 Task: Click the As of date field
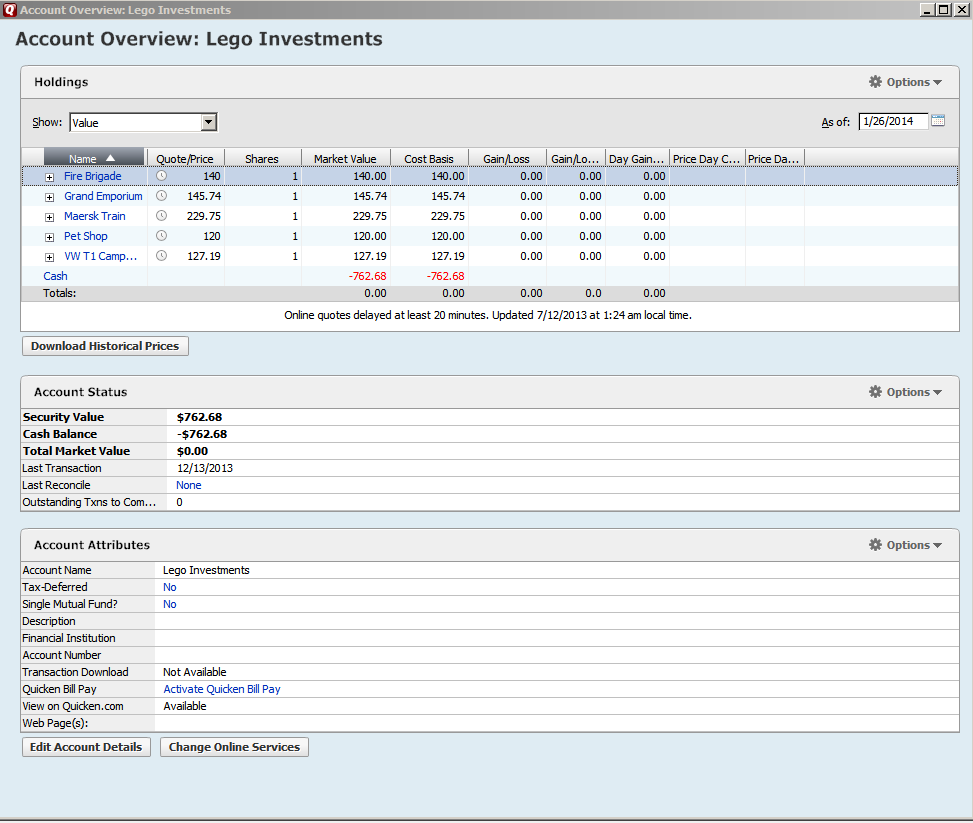[893, 121]
